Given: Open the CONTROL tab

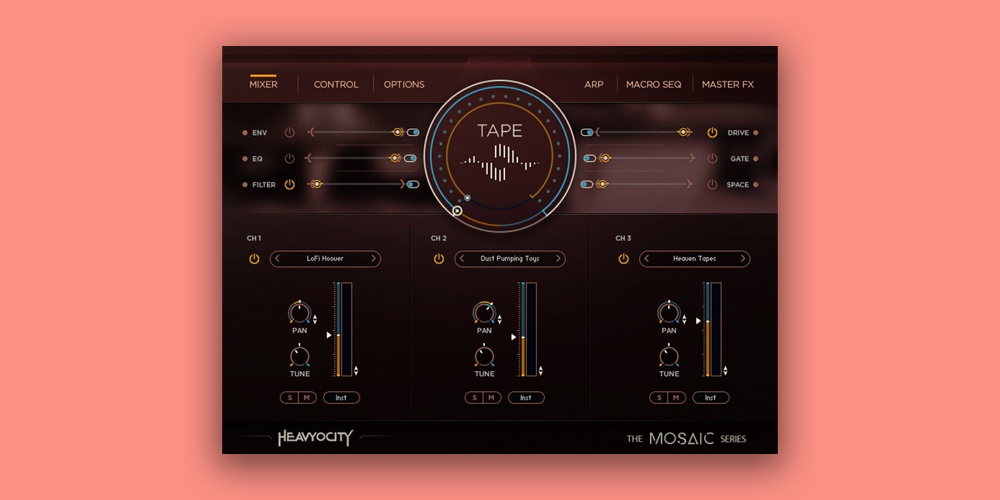Looking at the screenshot, I should (x=336, y=84).
